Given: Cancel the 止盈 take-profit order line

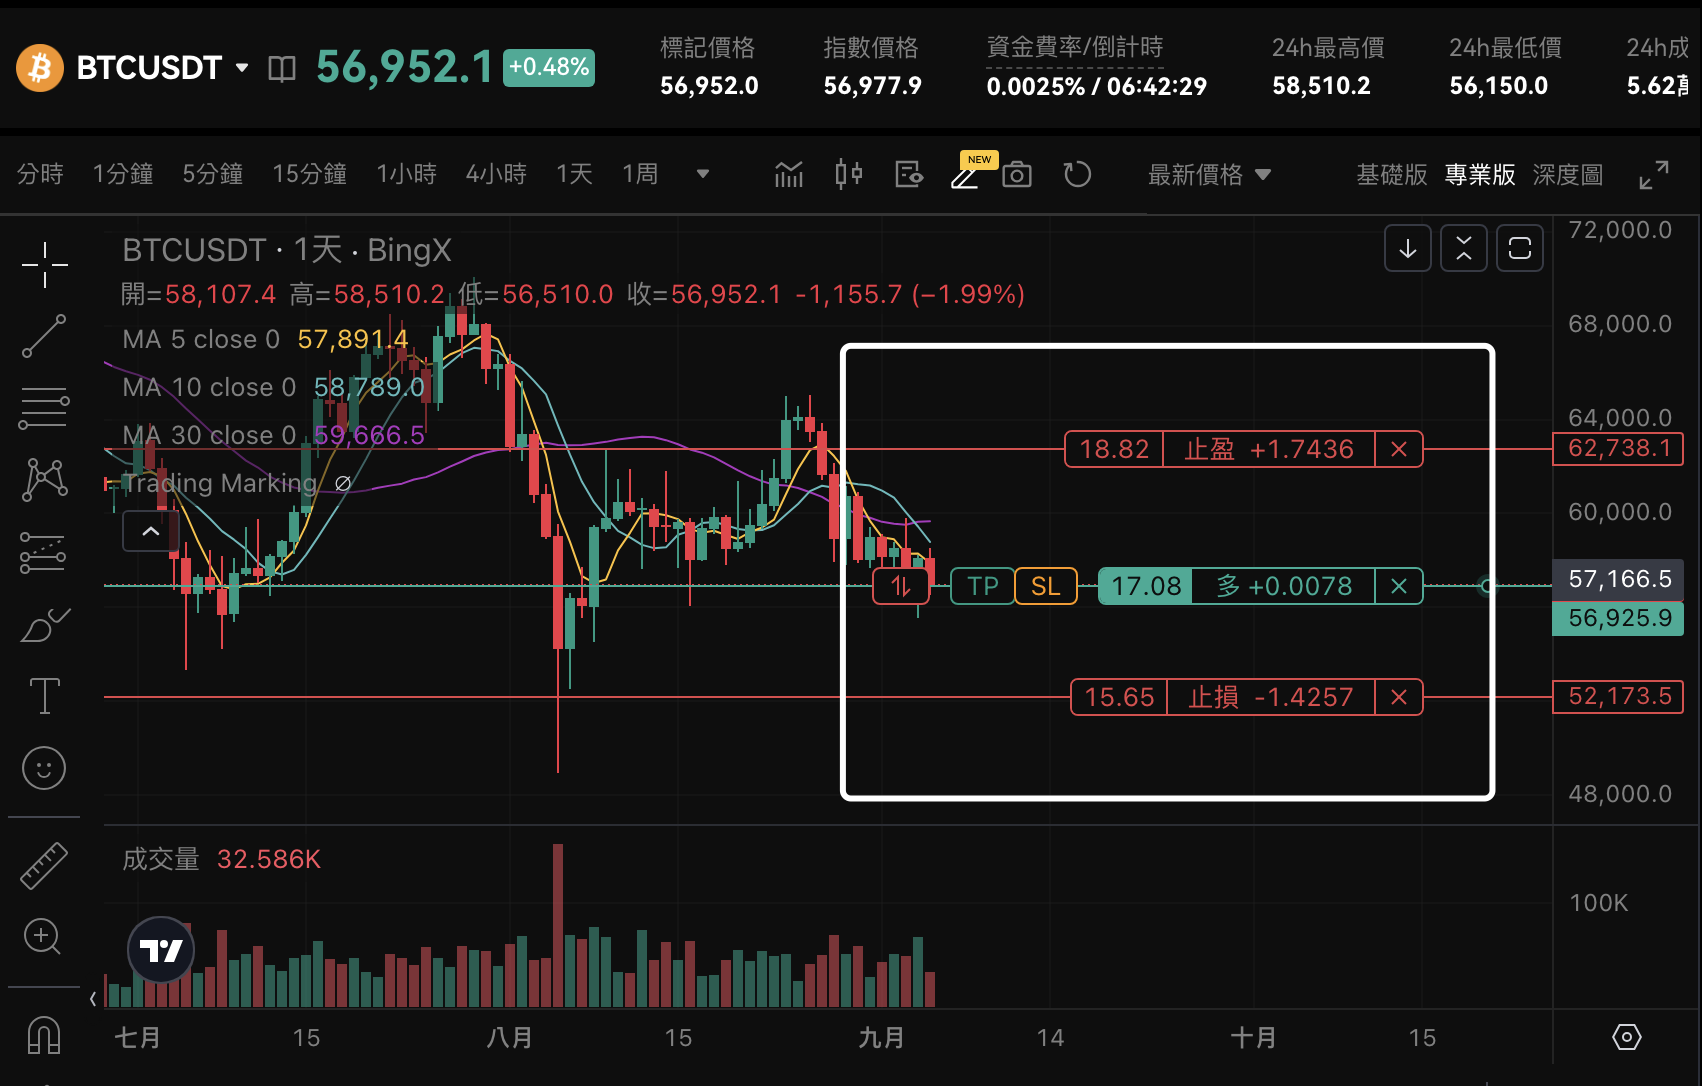Looking at the screenshot, I should click(x=1399, y=450).
